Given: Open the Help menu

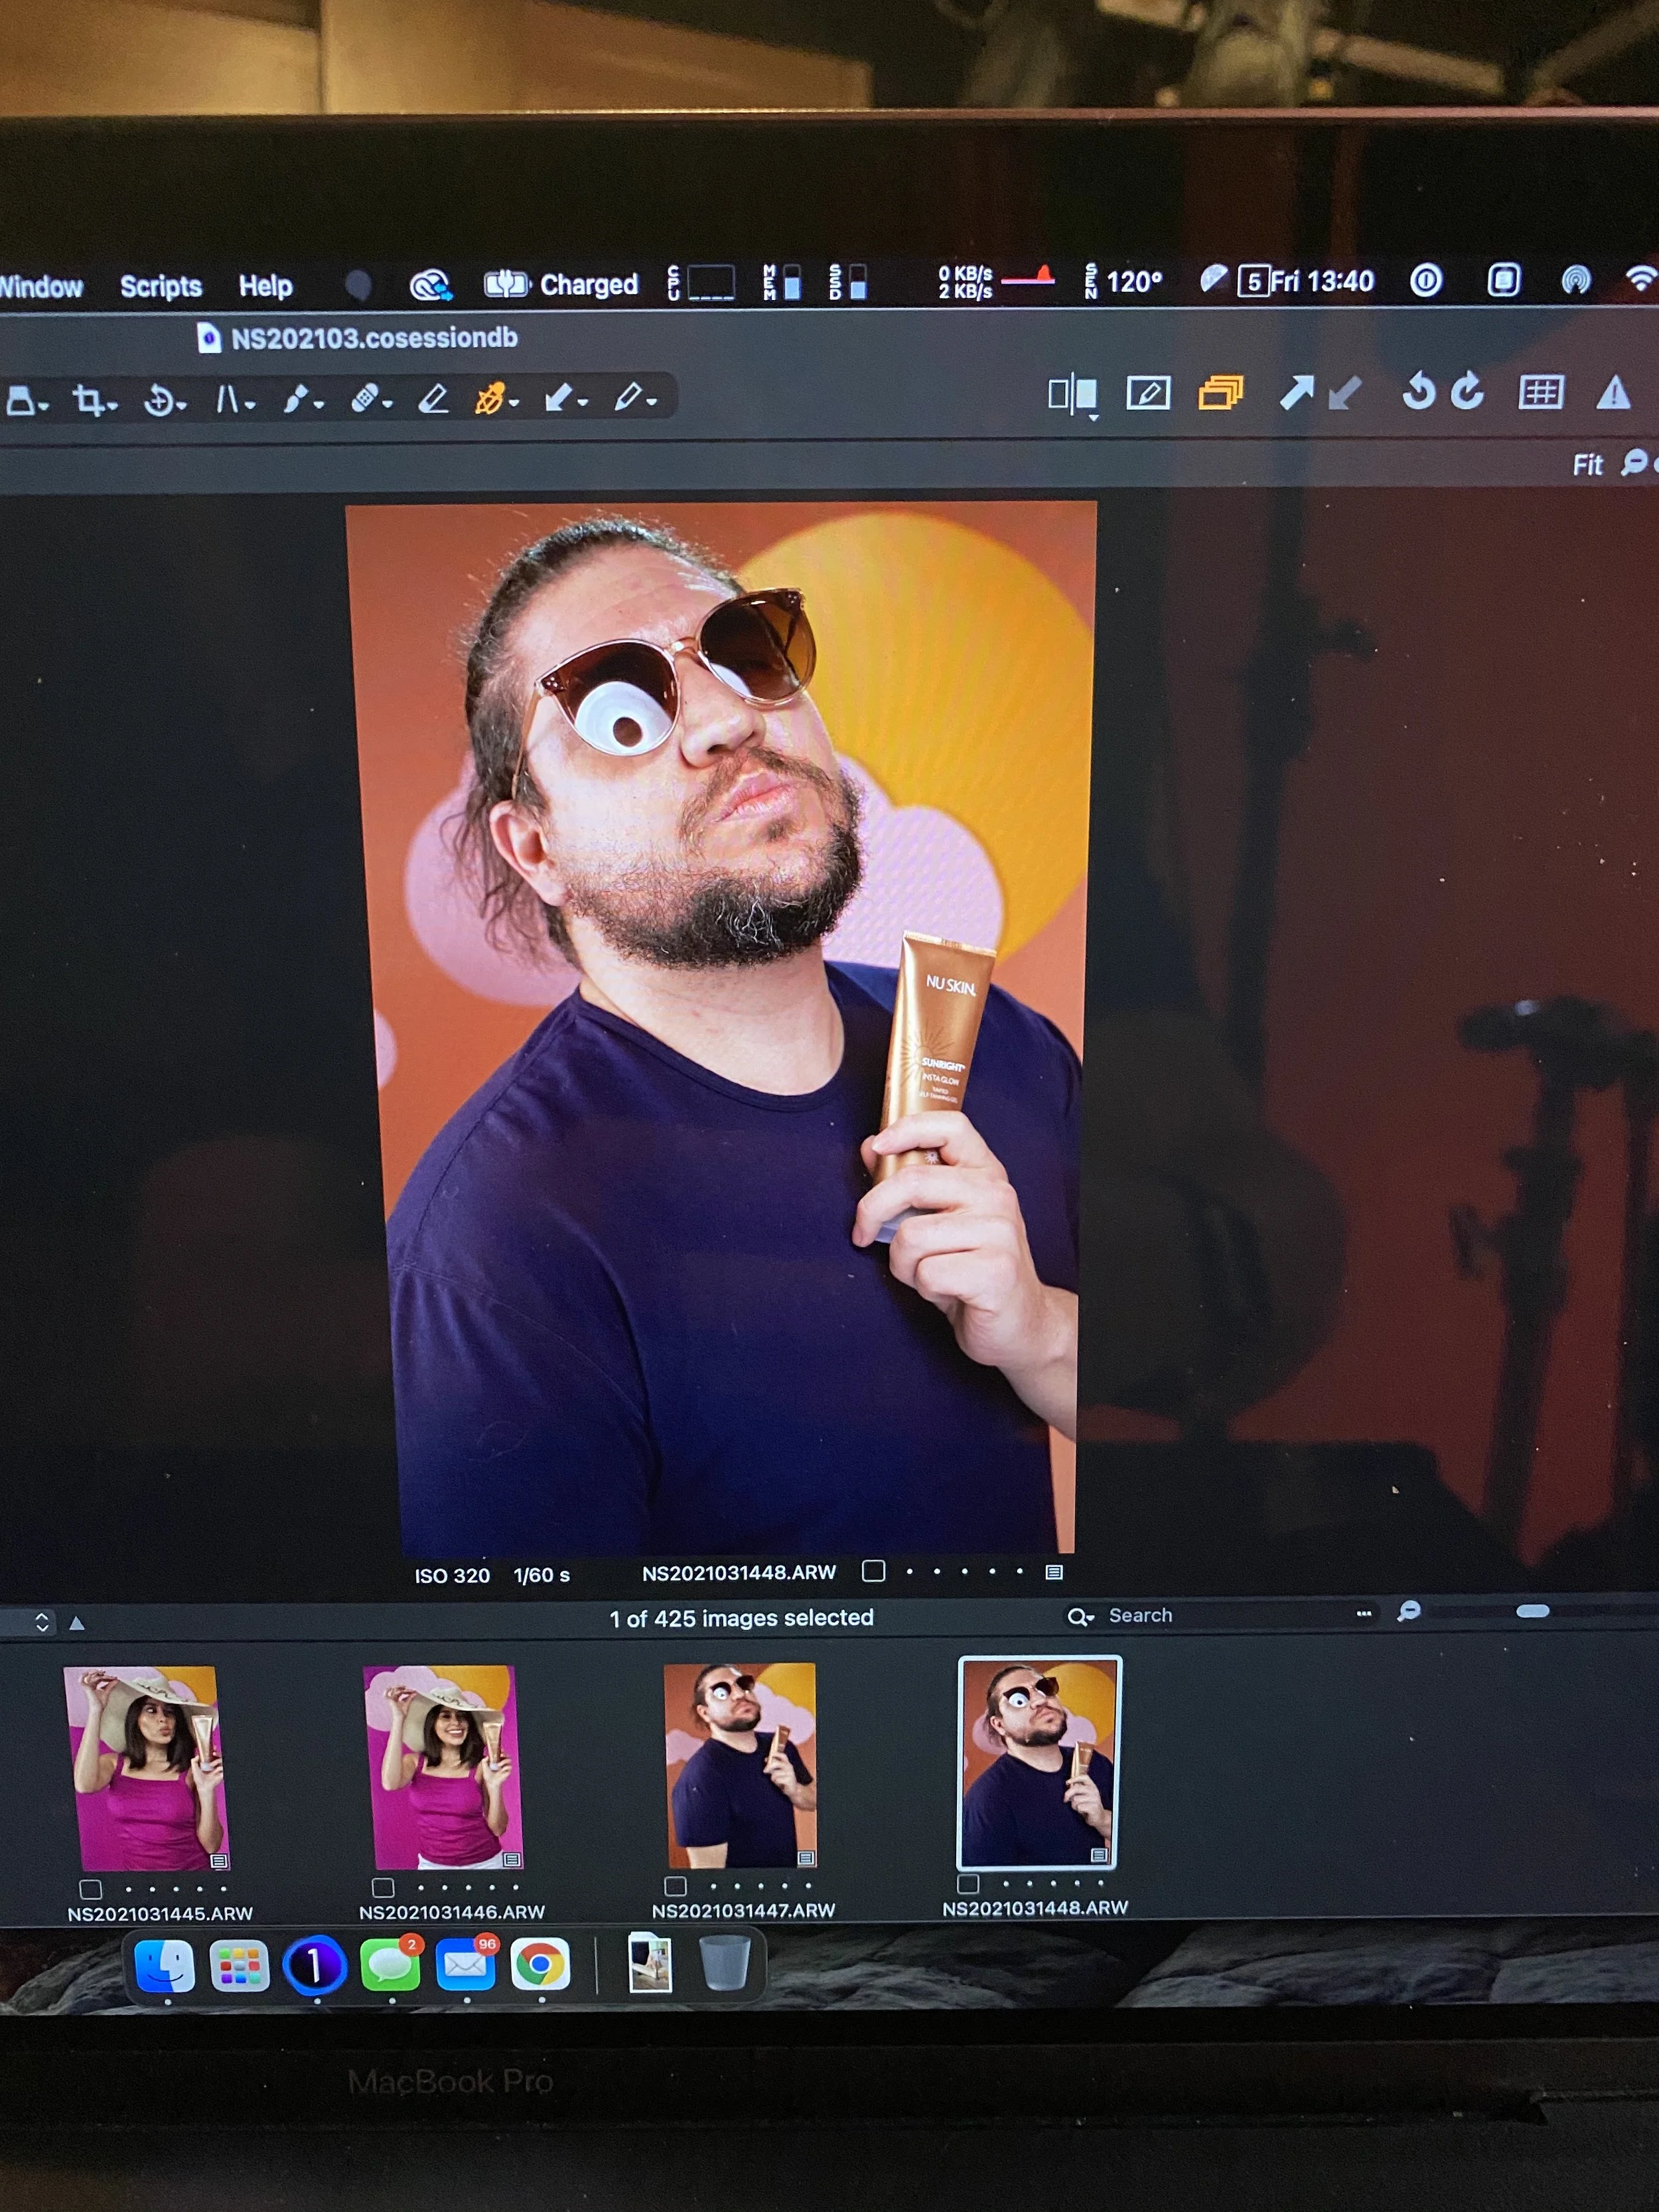Looking at the screenshot, I should (x=265, y=287).
